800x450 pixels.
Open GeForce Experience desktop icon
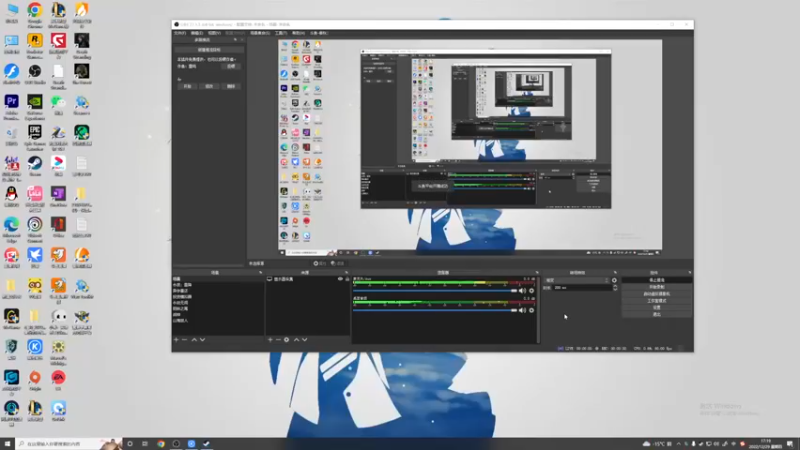coord(35,106)
